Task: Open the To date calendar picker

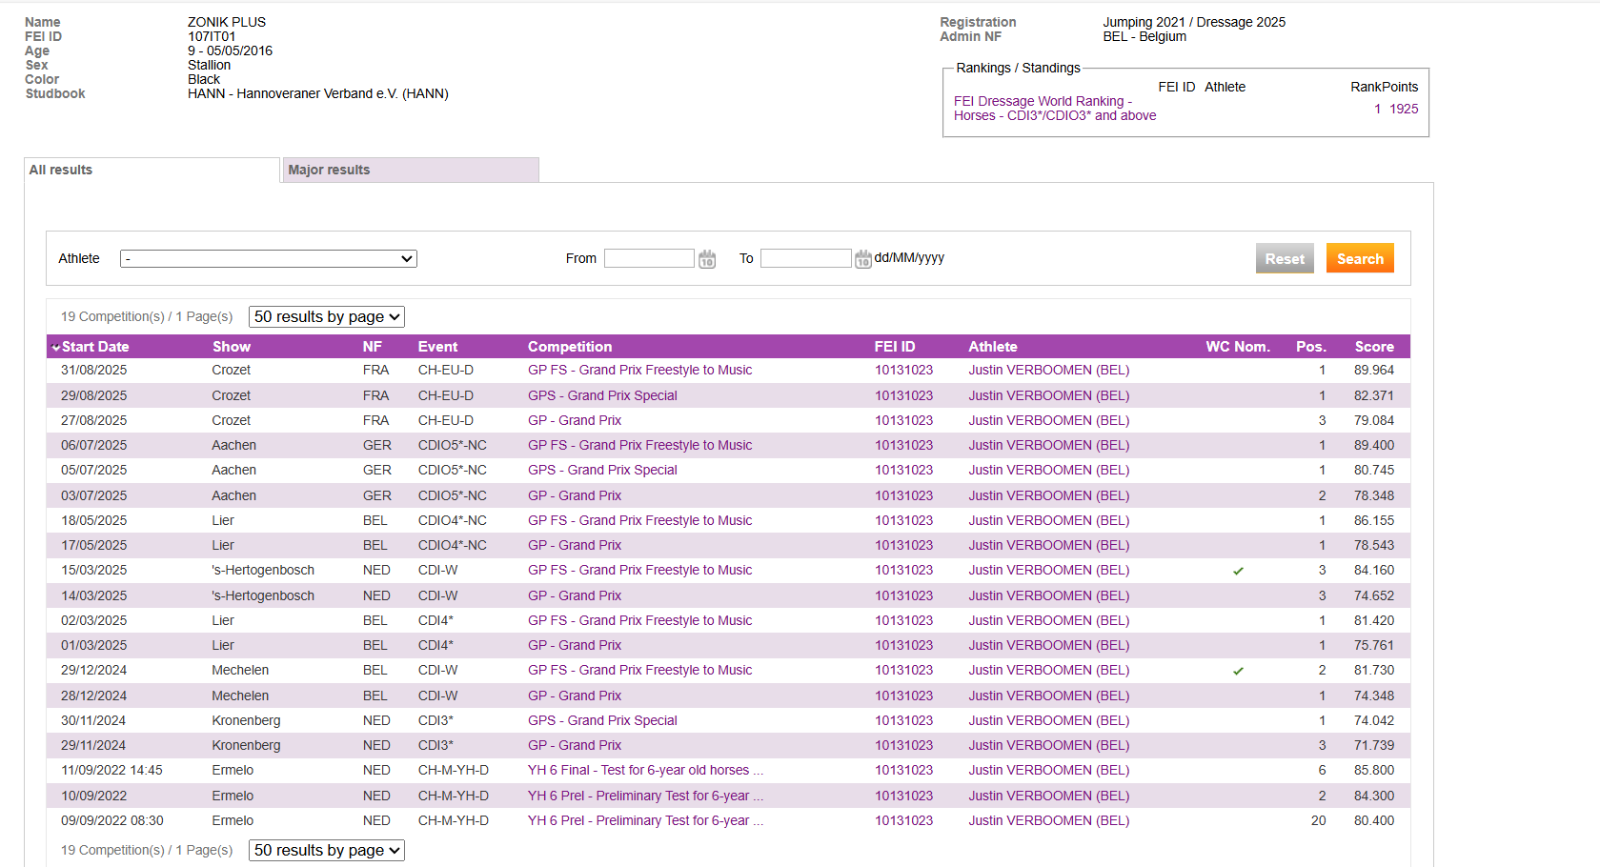Action: point(863,259)
